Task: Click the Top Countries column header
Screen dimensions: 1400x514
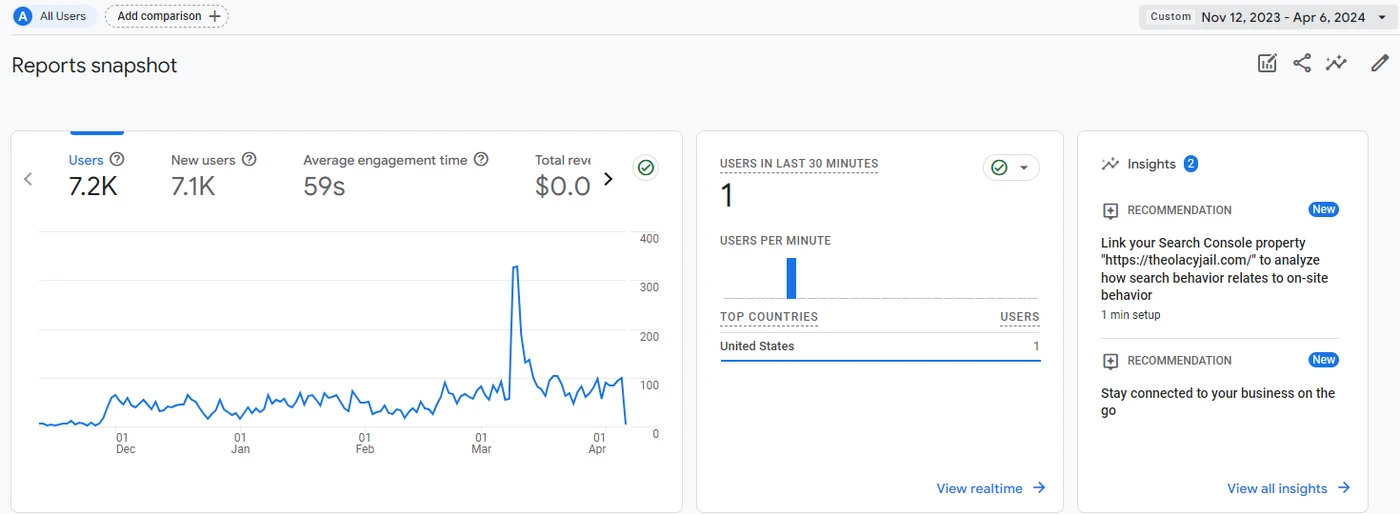Action: 769,317
